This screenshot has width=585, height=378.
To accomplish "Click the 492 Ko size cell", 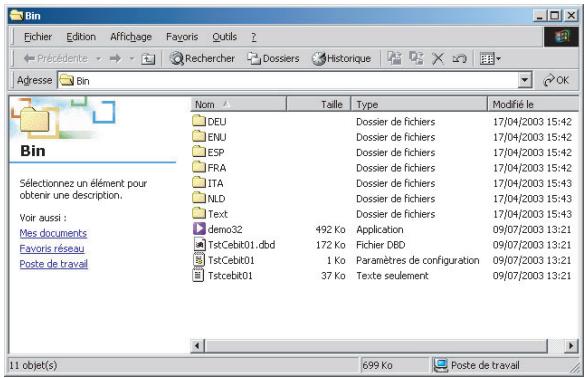I will 330,229.
